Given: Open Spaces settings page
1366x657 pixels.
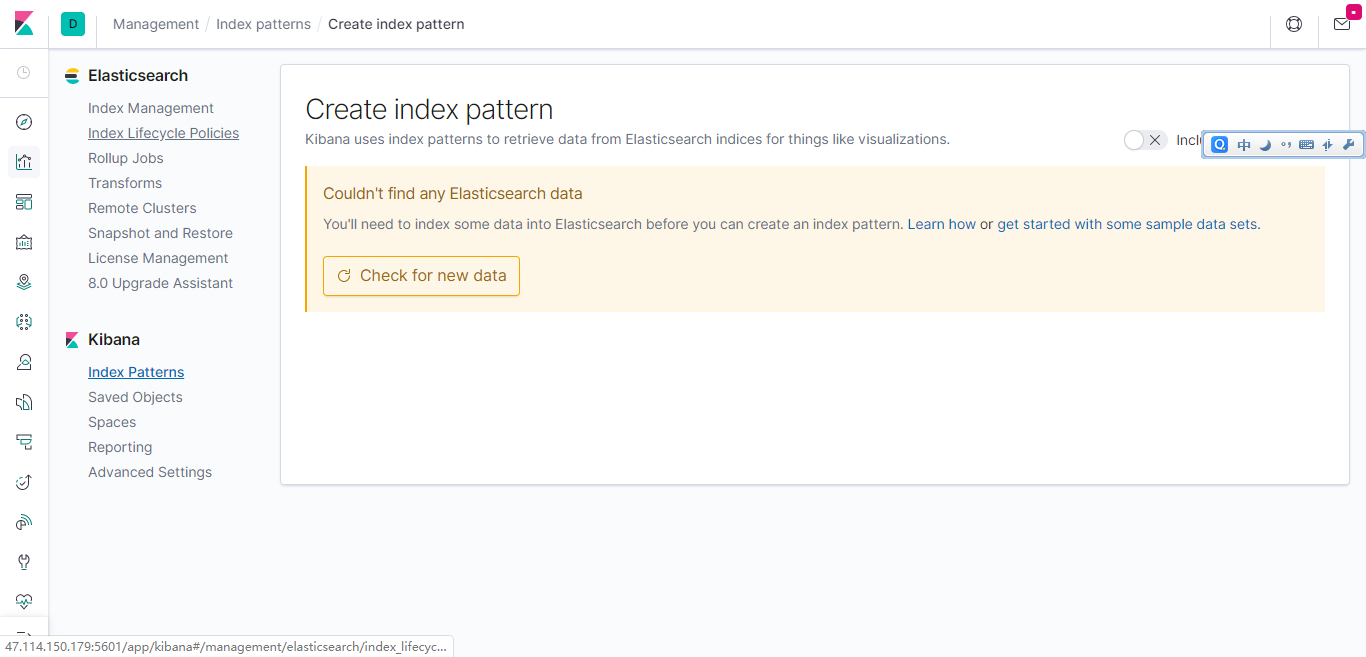Looking at the screenshot, I should pyautogui.click(x=112, y=422).
